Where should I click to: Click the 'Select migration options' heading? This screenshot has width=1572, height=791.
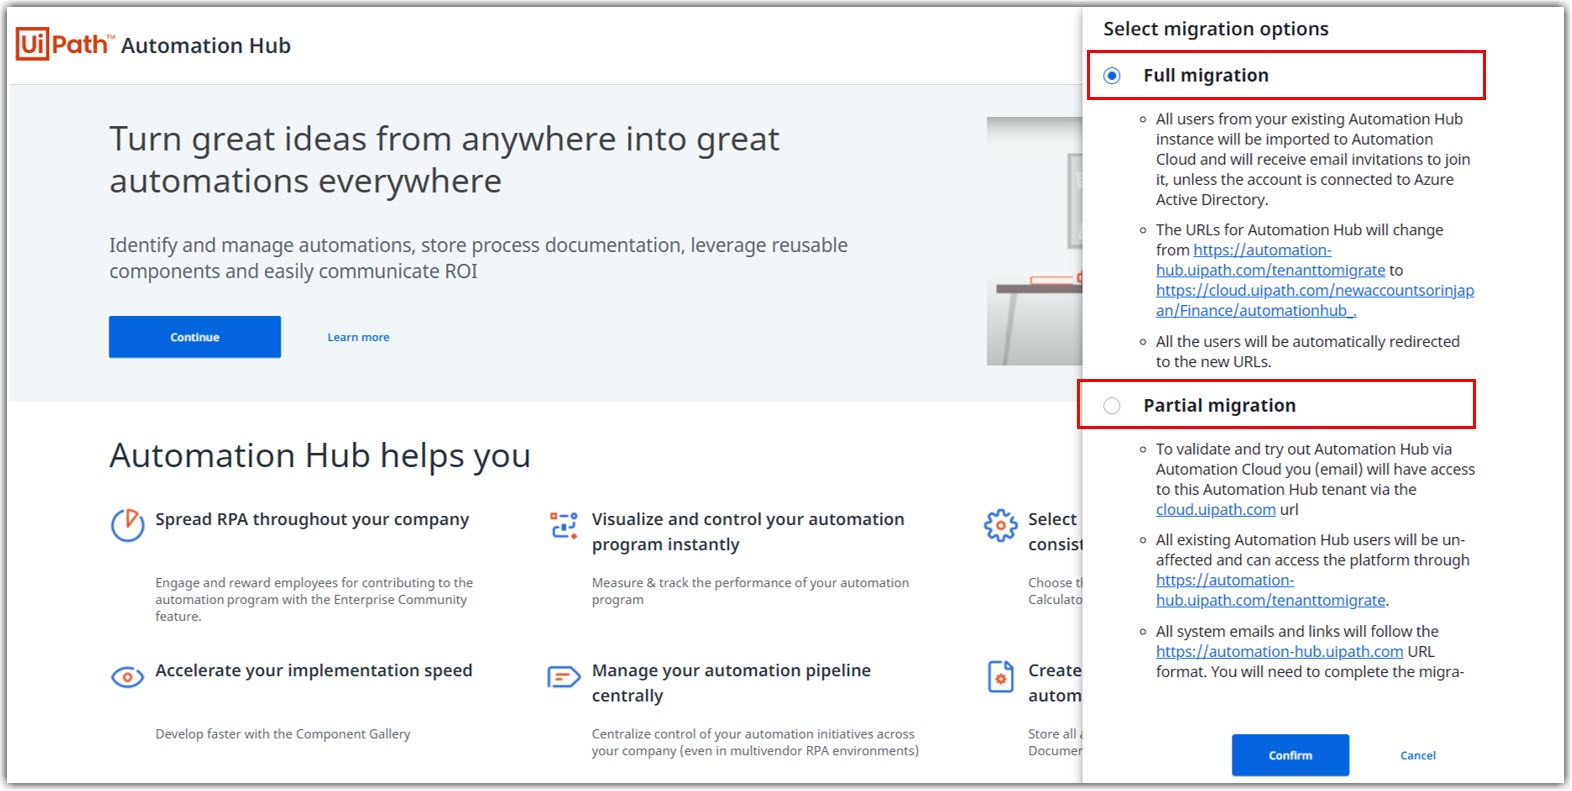pos(1216,29)
